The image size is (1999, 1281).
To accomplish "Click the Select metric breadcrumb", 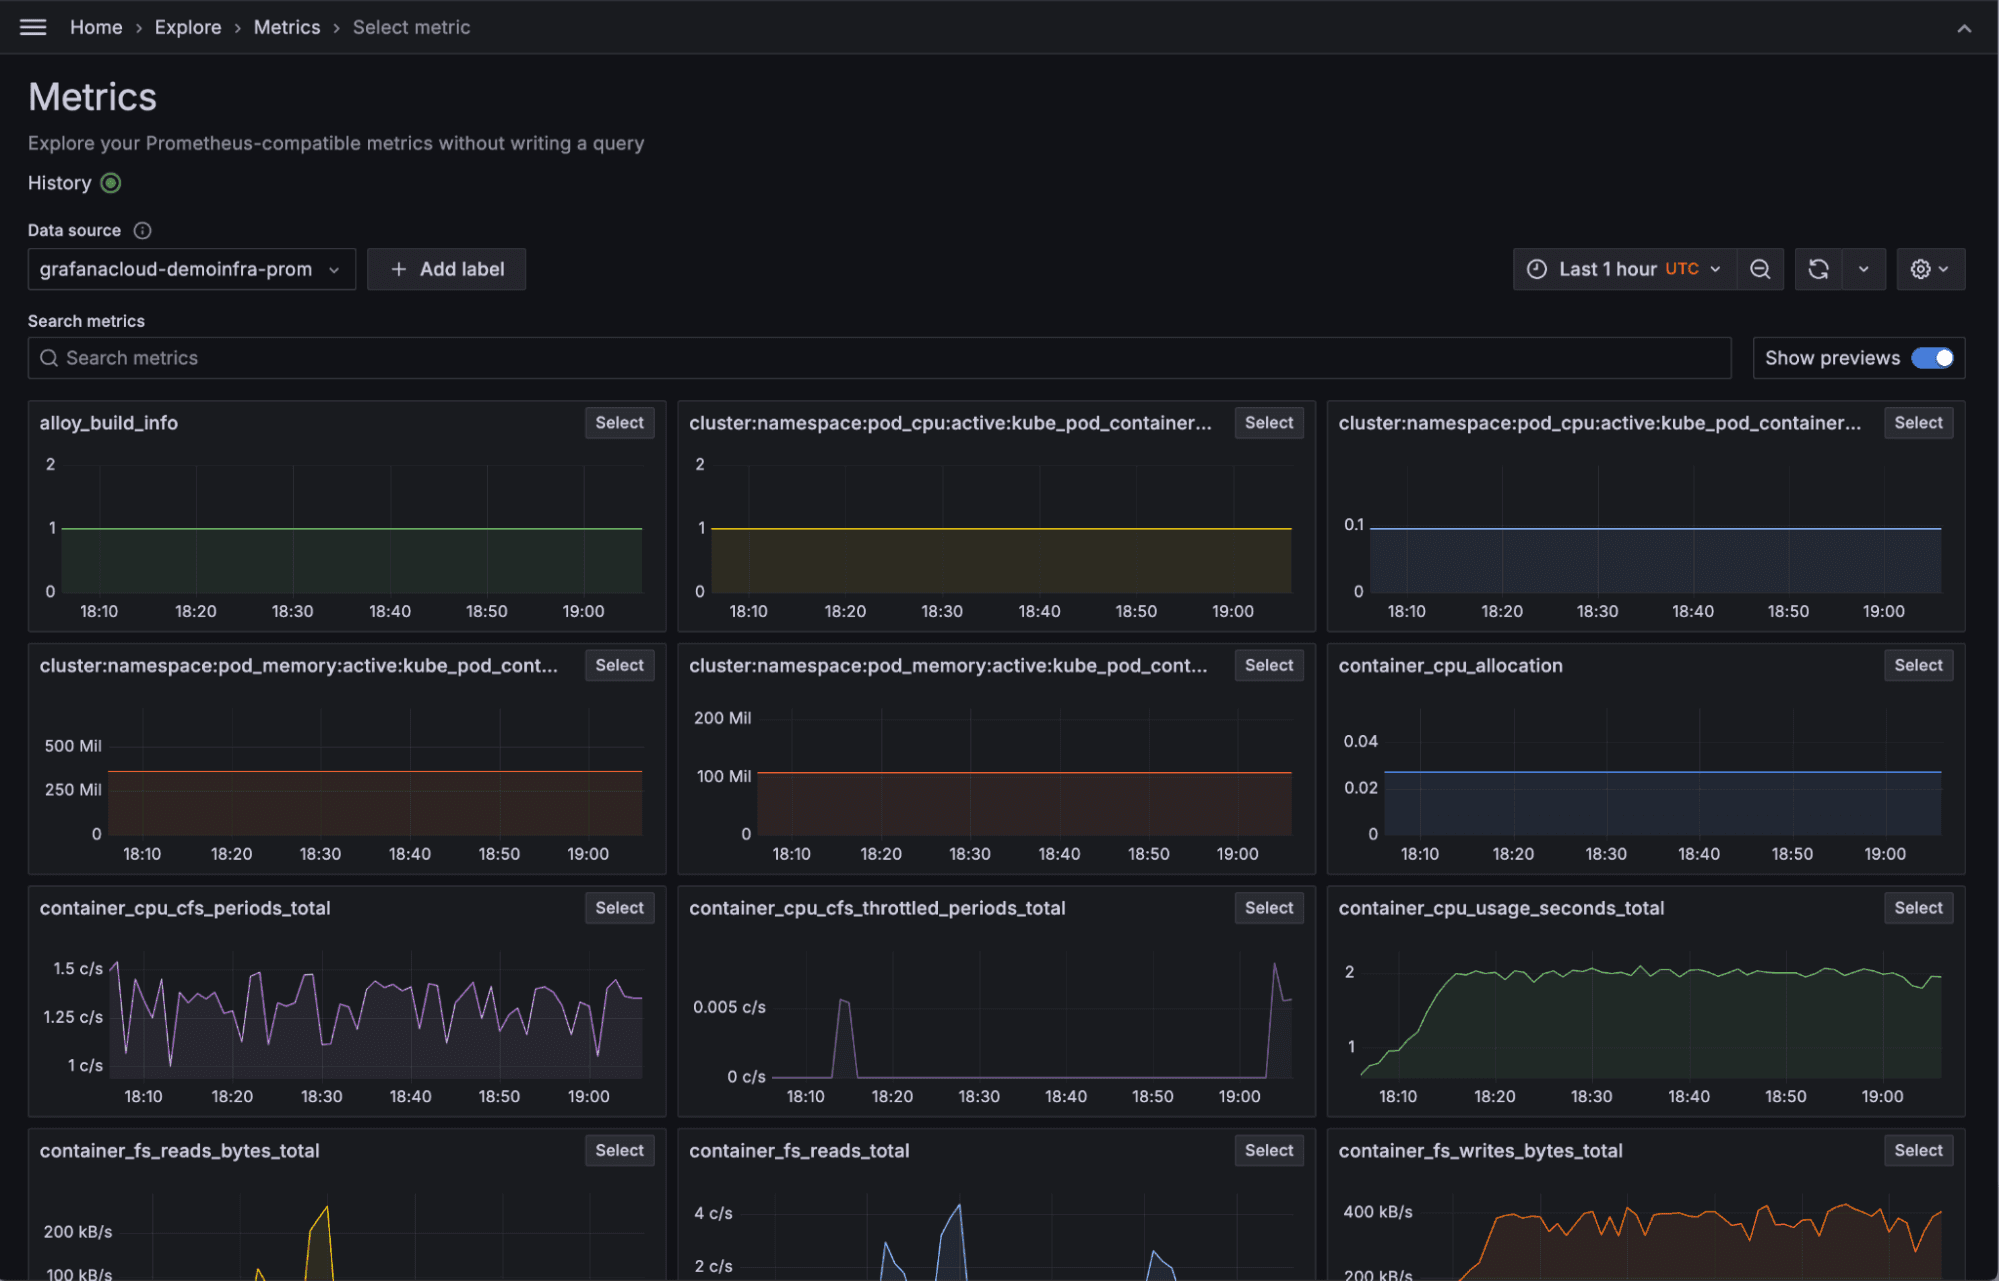I will (x=411, y=27).
